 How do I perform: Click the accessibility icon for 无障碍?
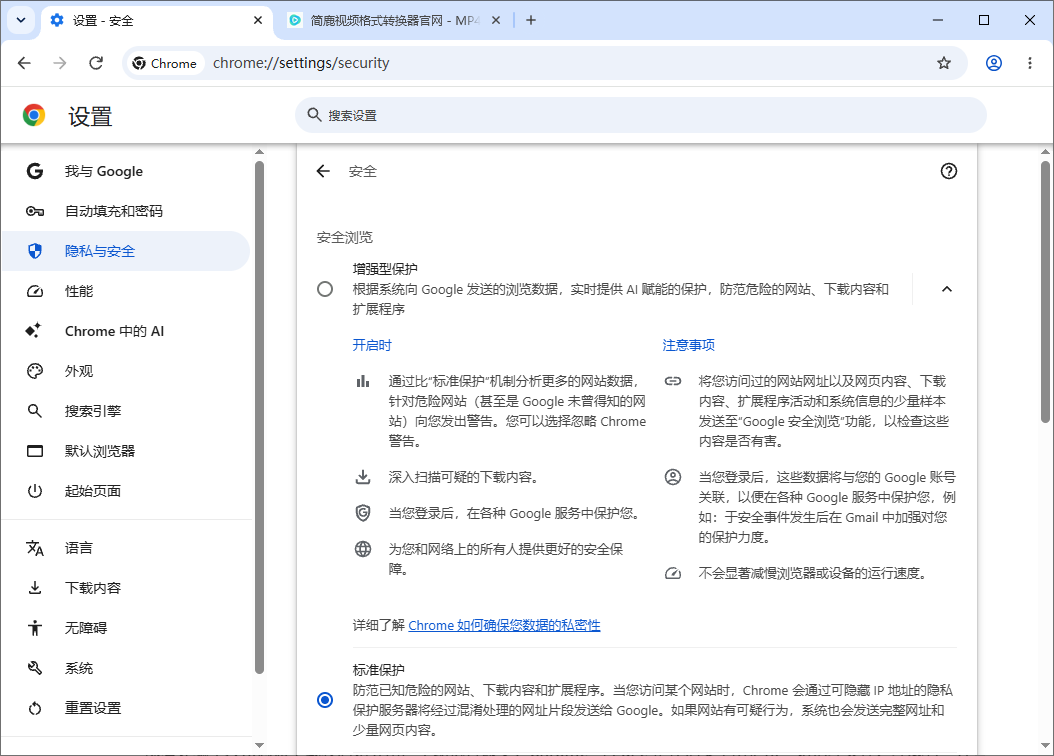[x=35, y=628]
